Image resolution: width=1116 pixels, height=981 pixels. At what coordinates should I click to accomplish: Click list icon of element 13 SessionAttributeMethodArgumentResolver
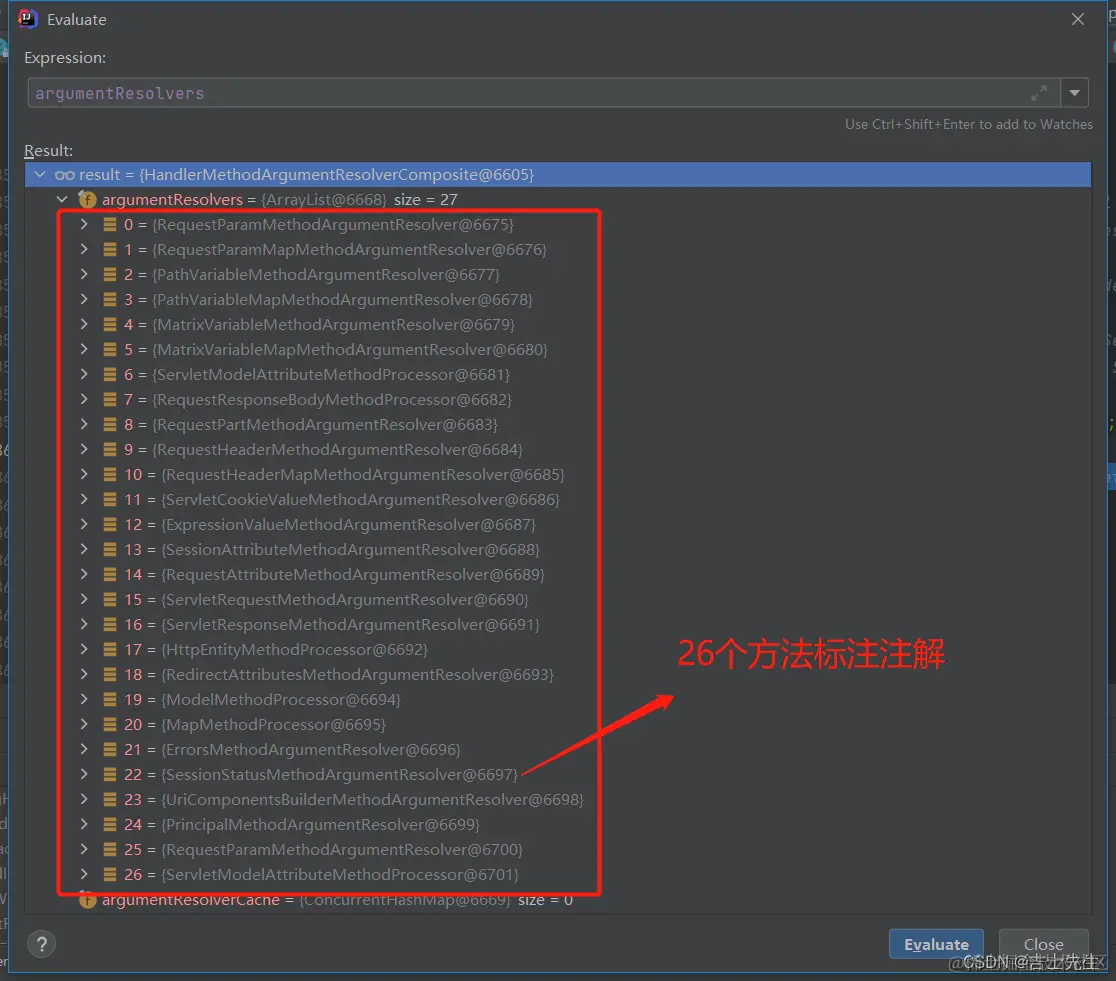[110, 549]
